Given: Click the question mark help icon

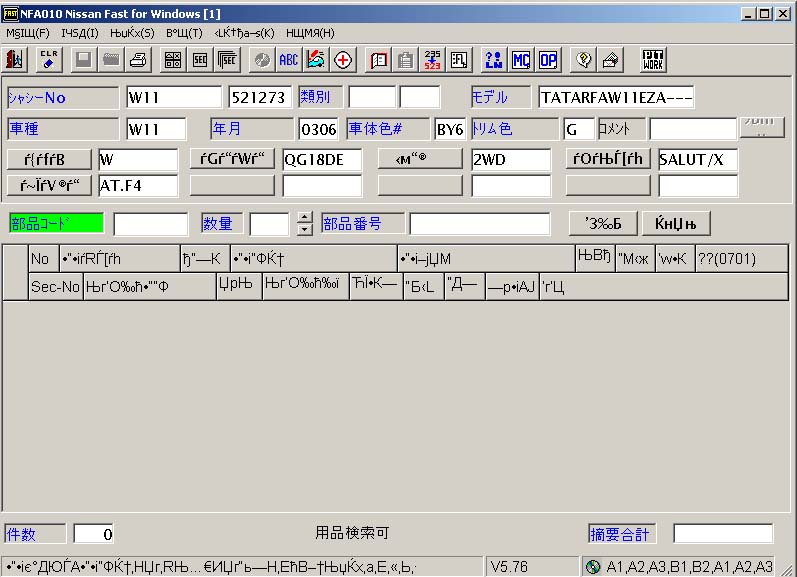Looking at the screenshot, I should [584, 60].
